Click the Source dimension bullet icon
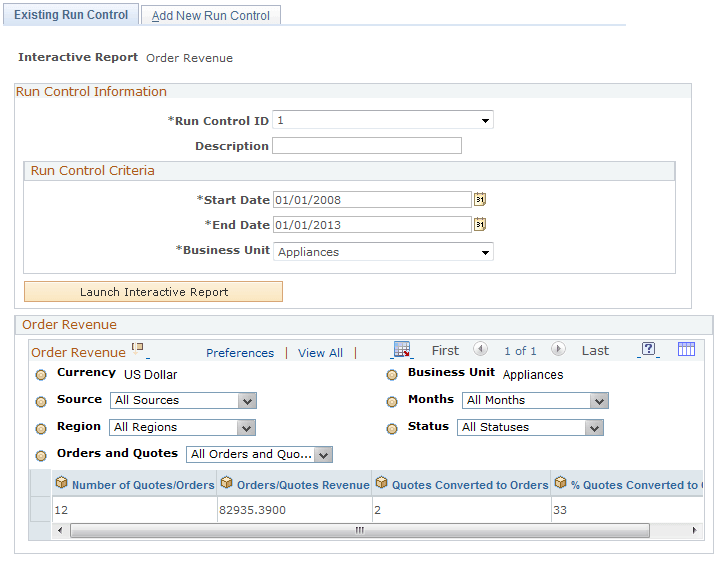The width and height of the screenshot is (720, 562). [41, 402]
